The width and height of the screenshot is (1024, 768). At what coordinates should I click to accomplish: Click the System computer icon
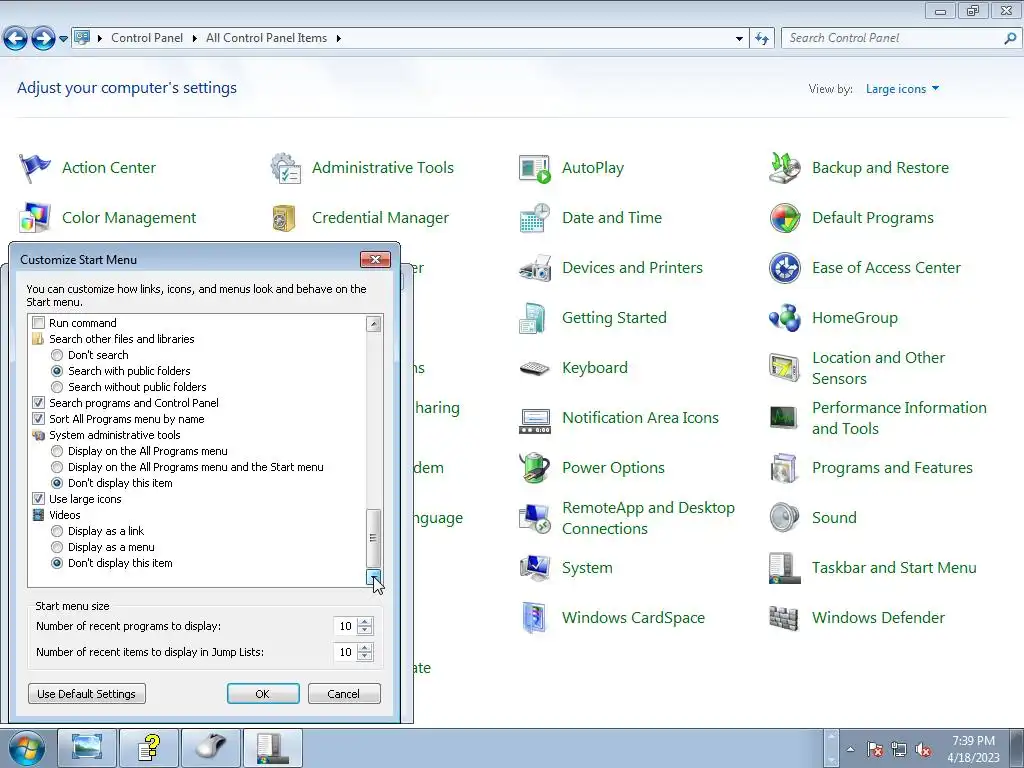(535, 568)
